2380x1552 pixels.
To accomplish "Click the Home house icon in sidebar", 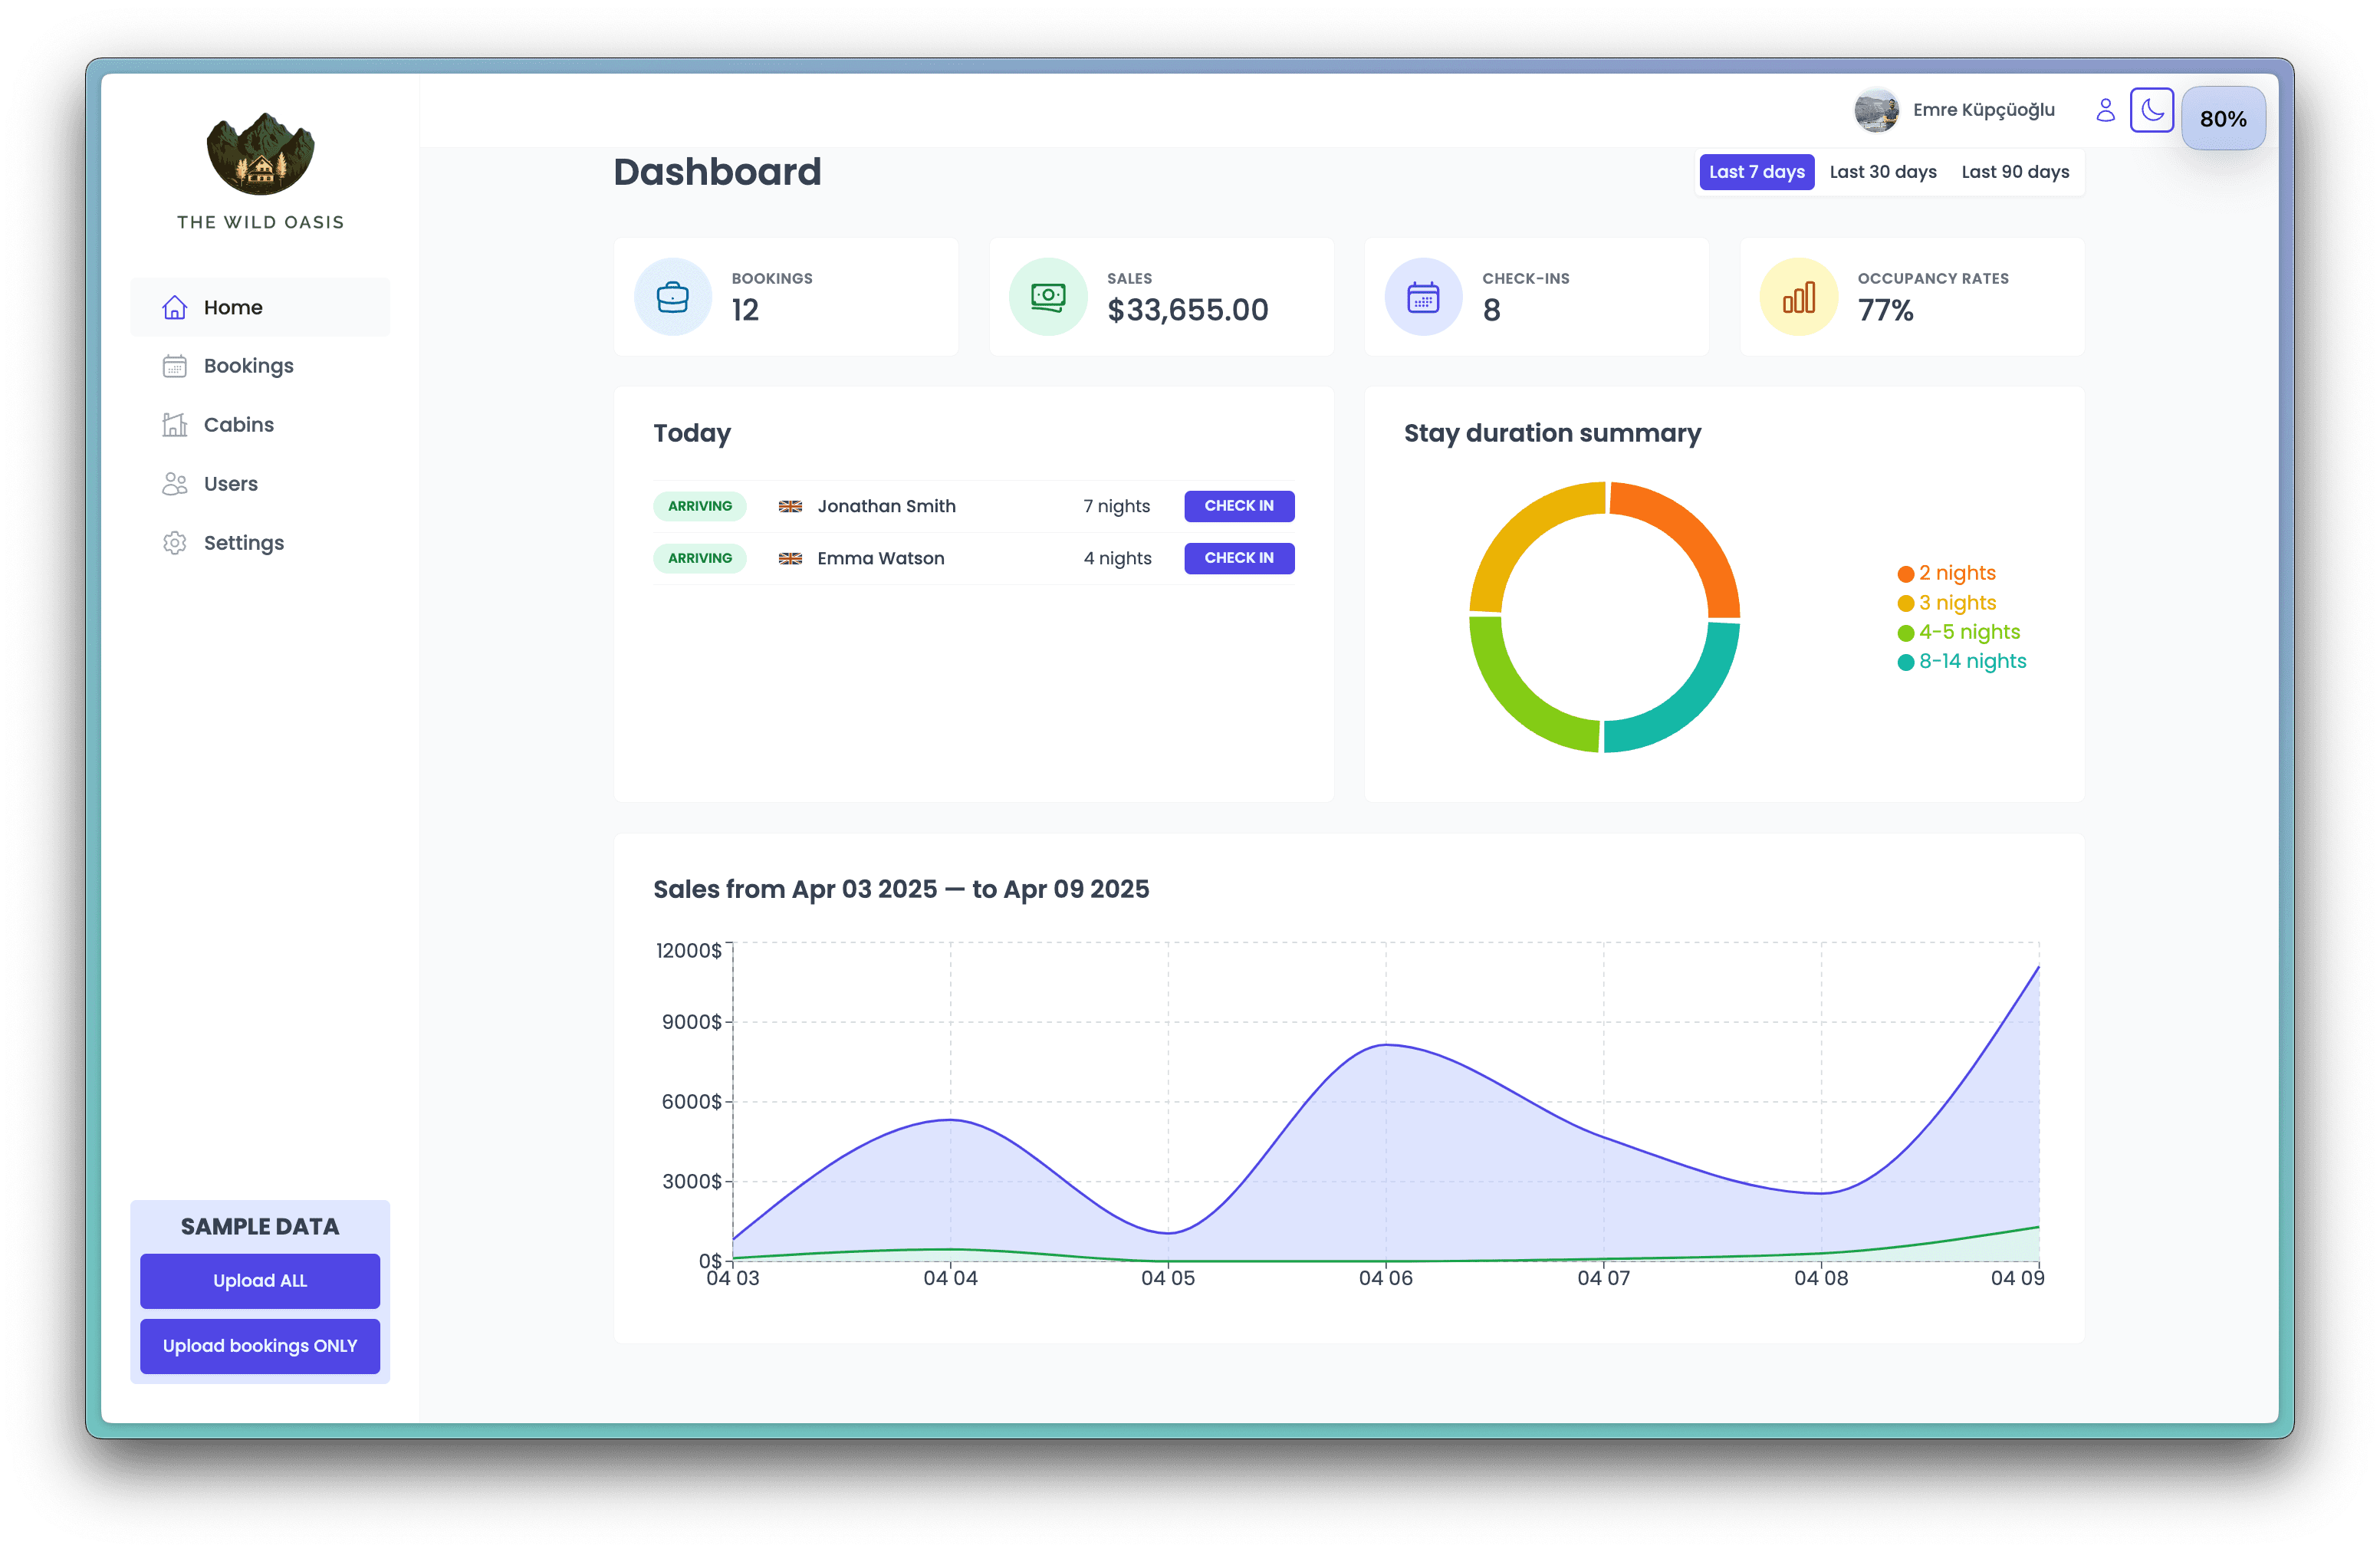I will 174,307.
